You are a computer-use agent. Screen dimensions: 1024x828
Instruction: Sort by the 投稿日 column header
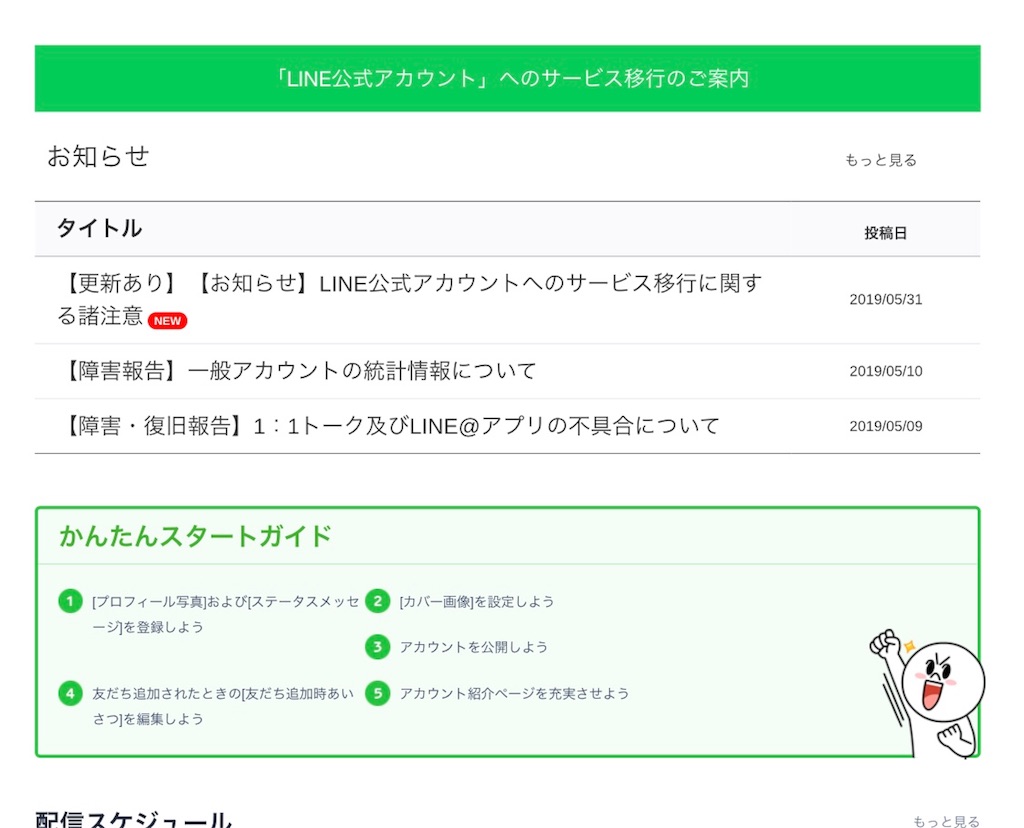click(885, 231)
